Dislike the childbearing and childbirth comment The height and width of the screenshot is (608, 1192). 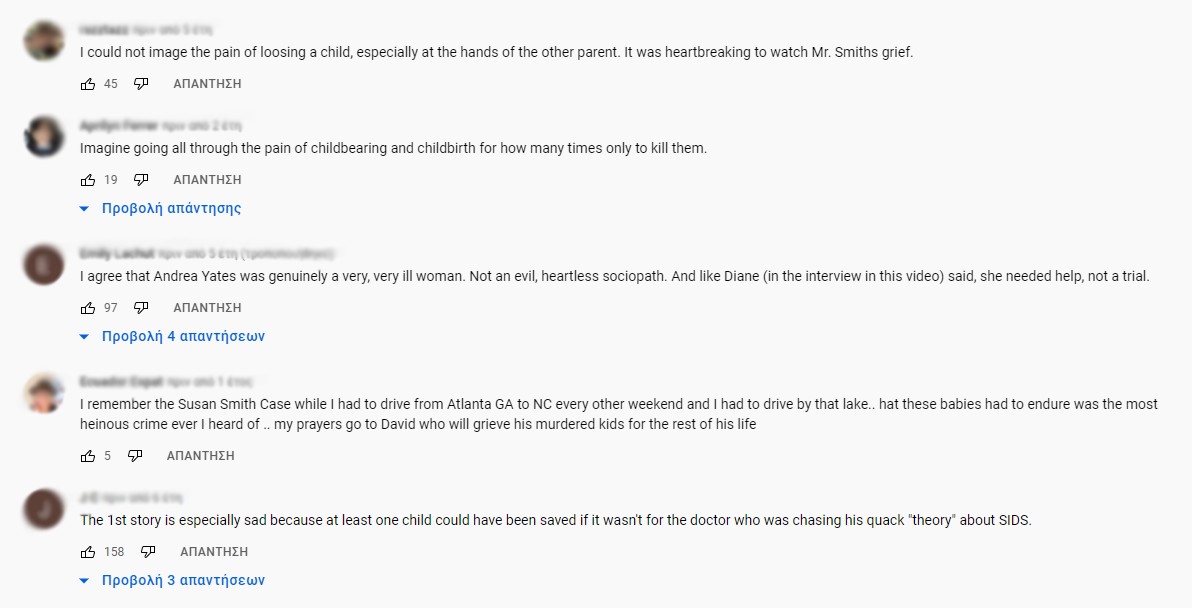coord(141,180)
